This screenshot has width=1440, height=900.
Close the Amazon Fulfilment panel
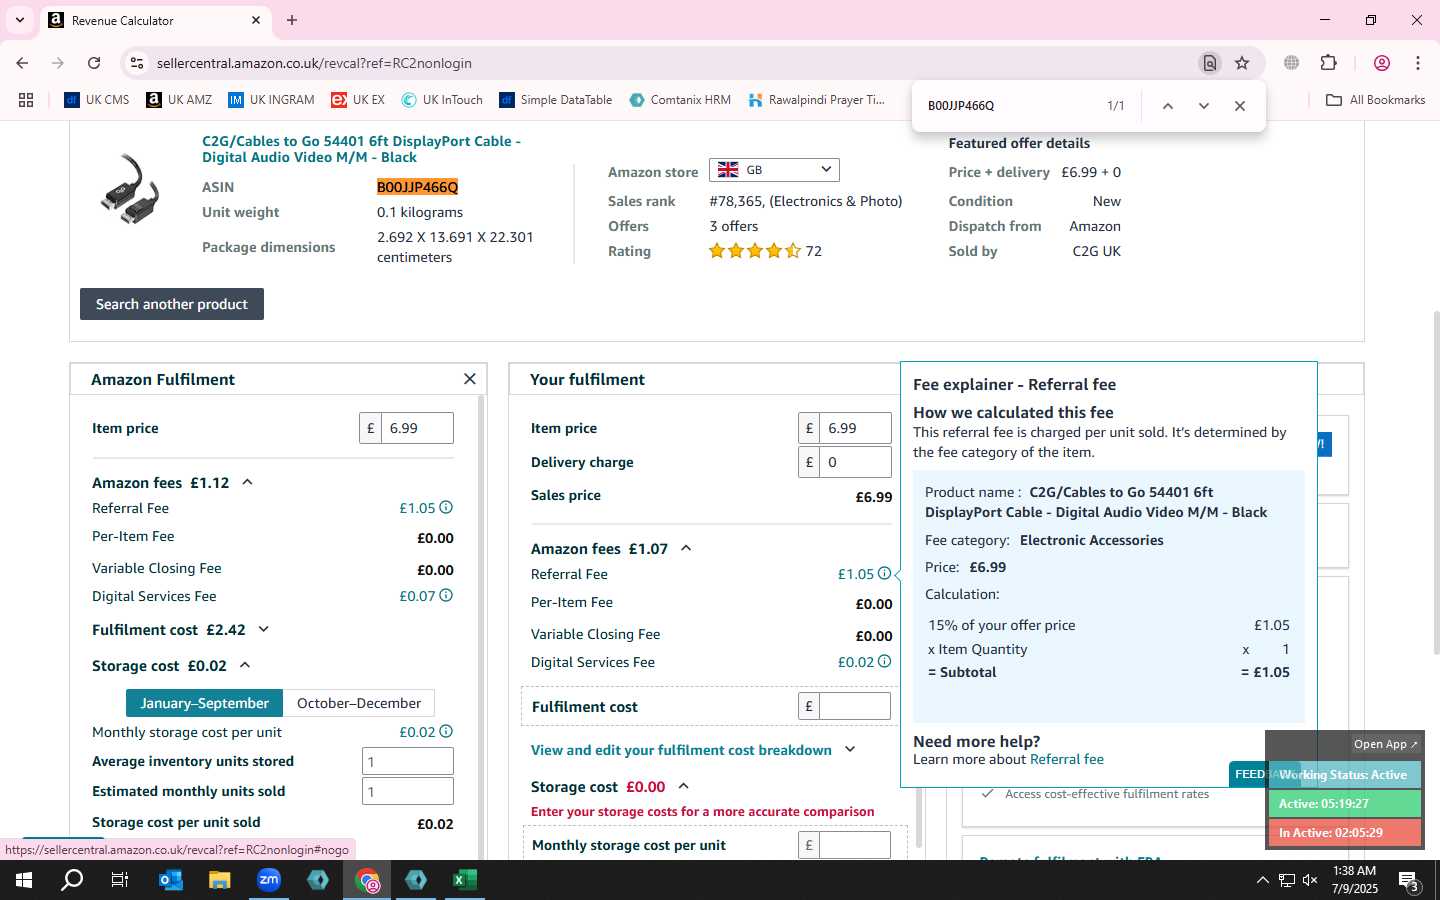470,379
